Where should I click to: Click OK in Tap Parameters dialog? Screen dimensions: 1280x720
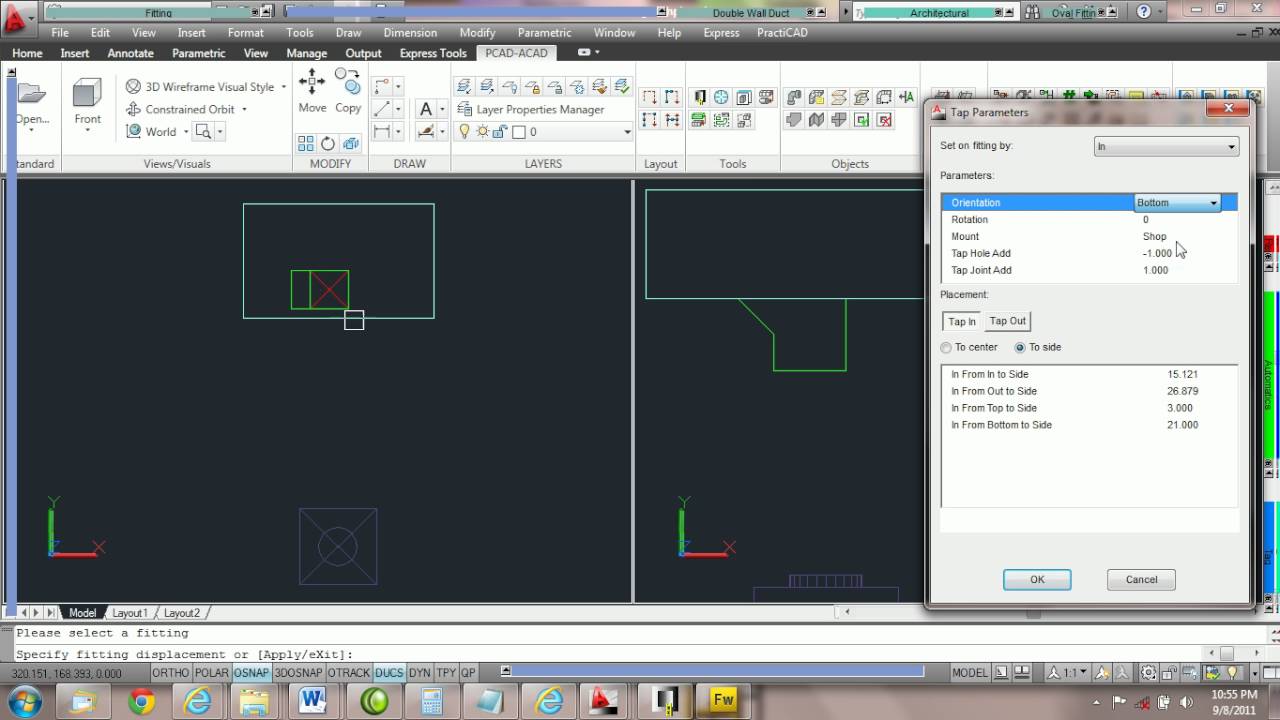[1037, 580]
